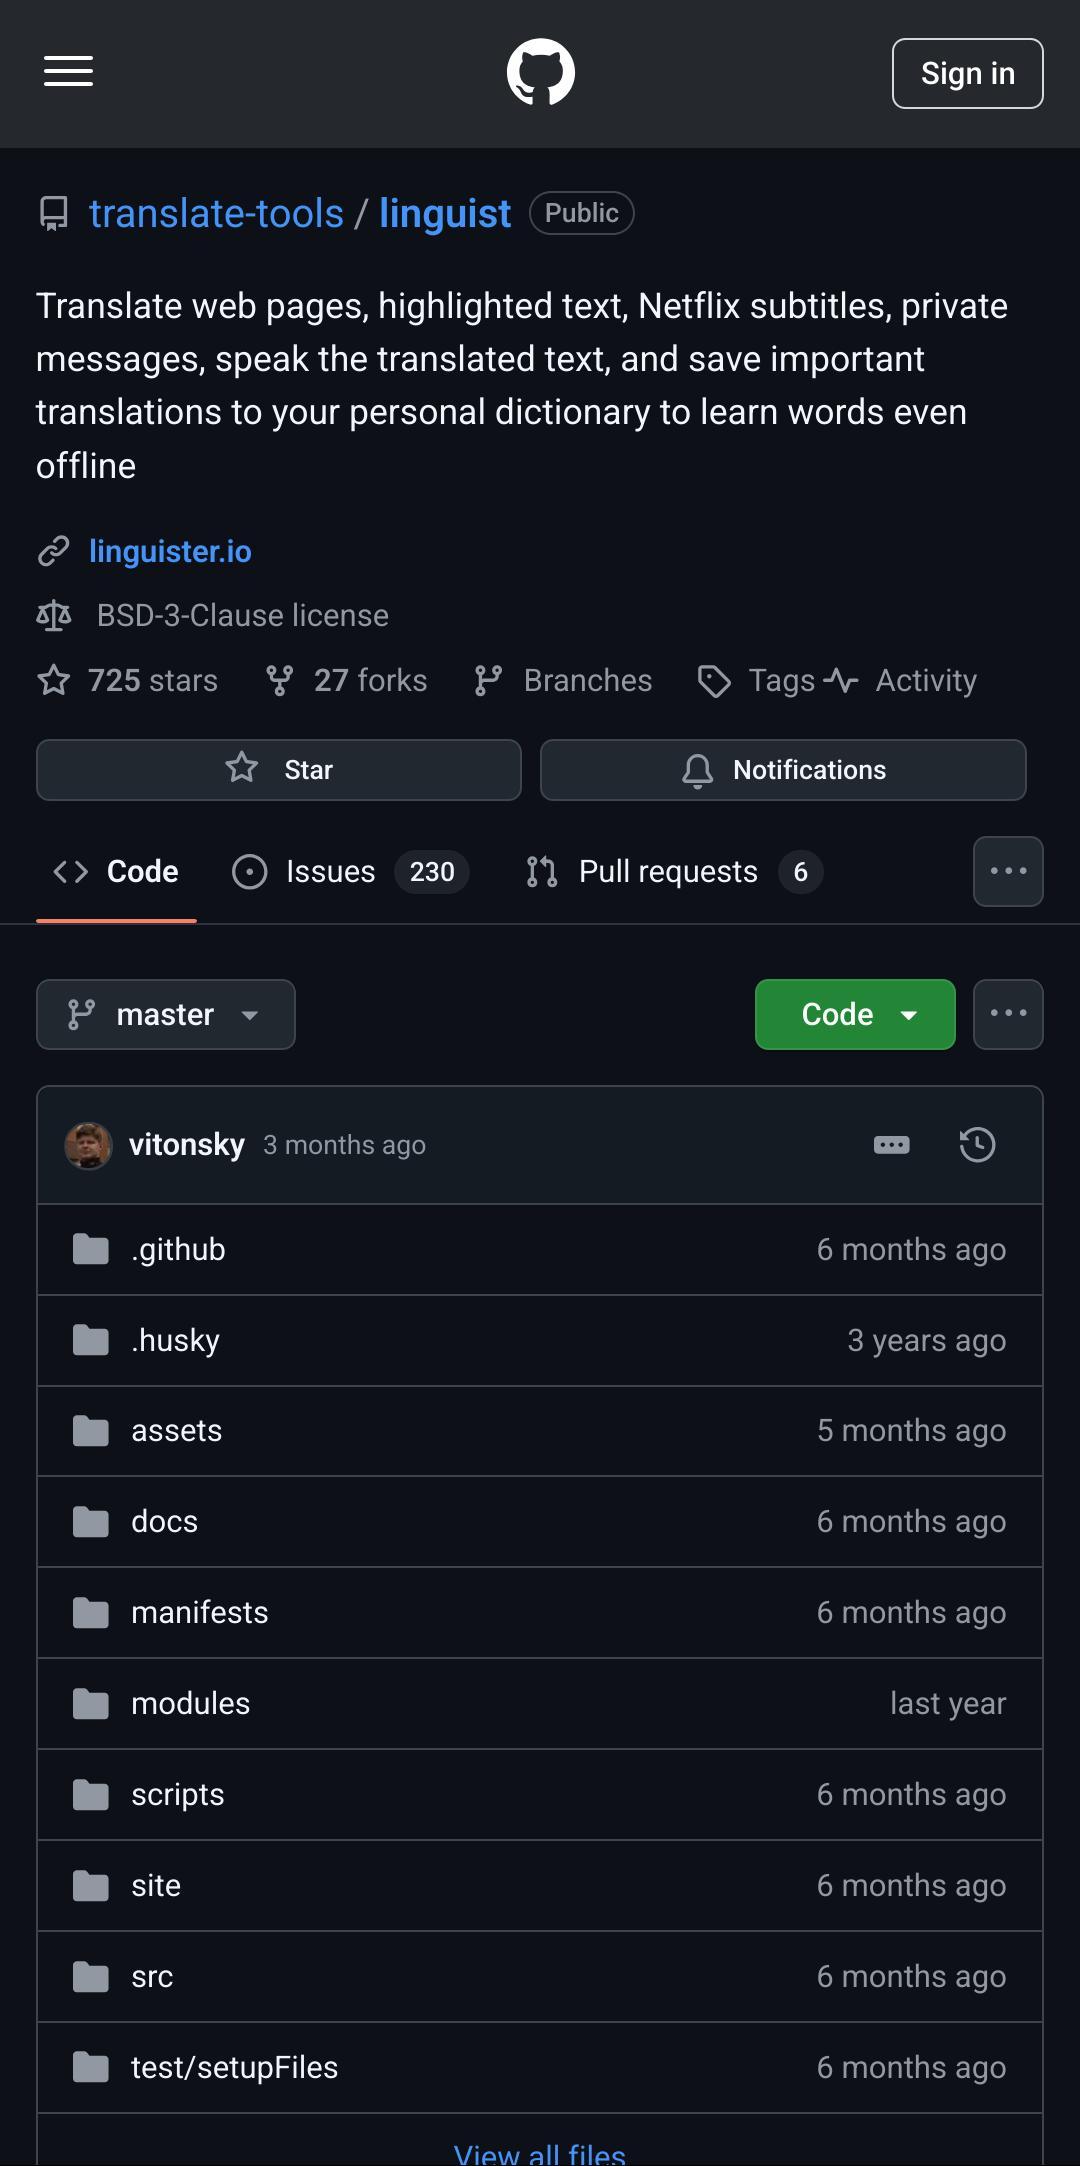Image resolution: width=1080 pixels, height=2166 pixels.
Task: Open the src folder
Action: (152, 1977)
